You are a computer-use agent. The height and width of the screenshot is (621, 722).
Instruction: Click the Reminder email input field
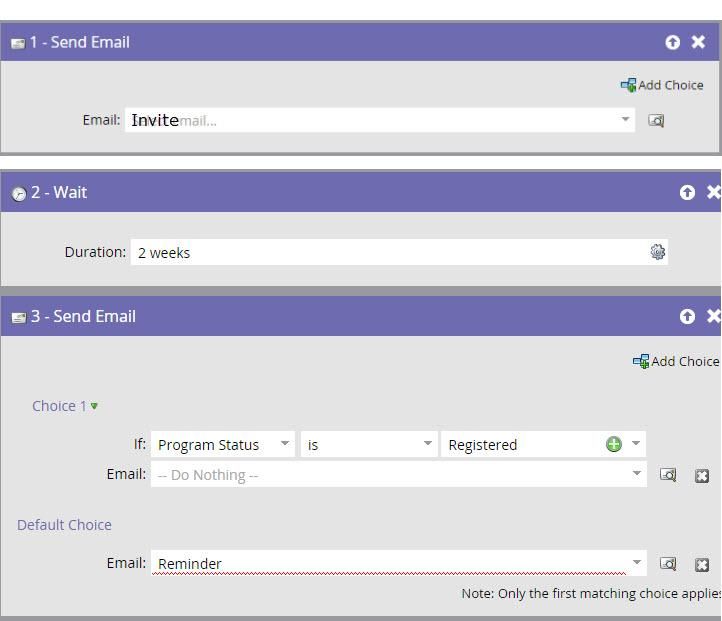point(390,563)
